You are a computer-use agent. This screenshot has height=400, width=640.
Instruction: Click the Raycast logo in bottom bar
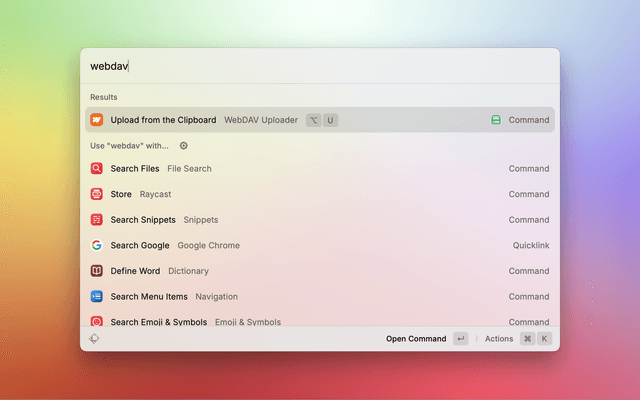point(94,339)
